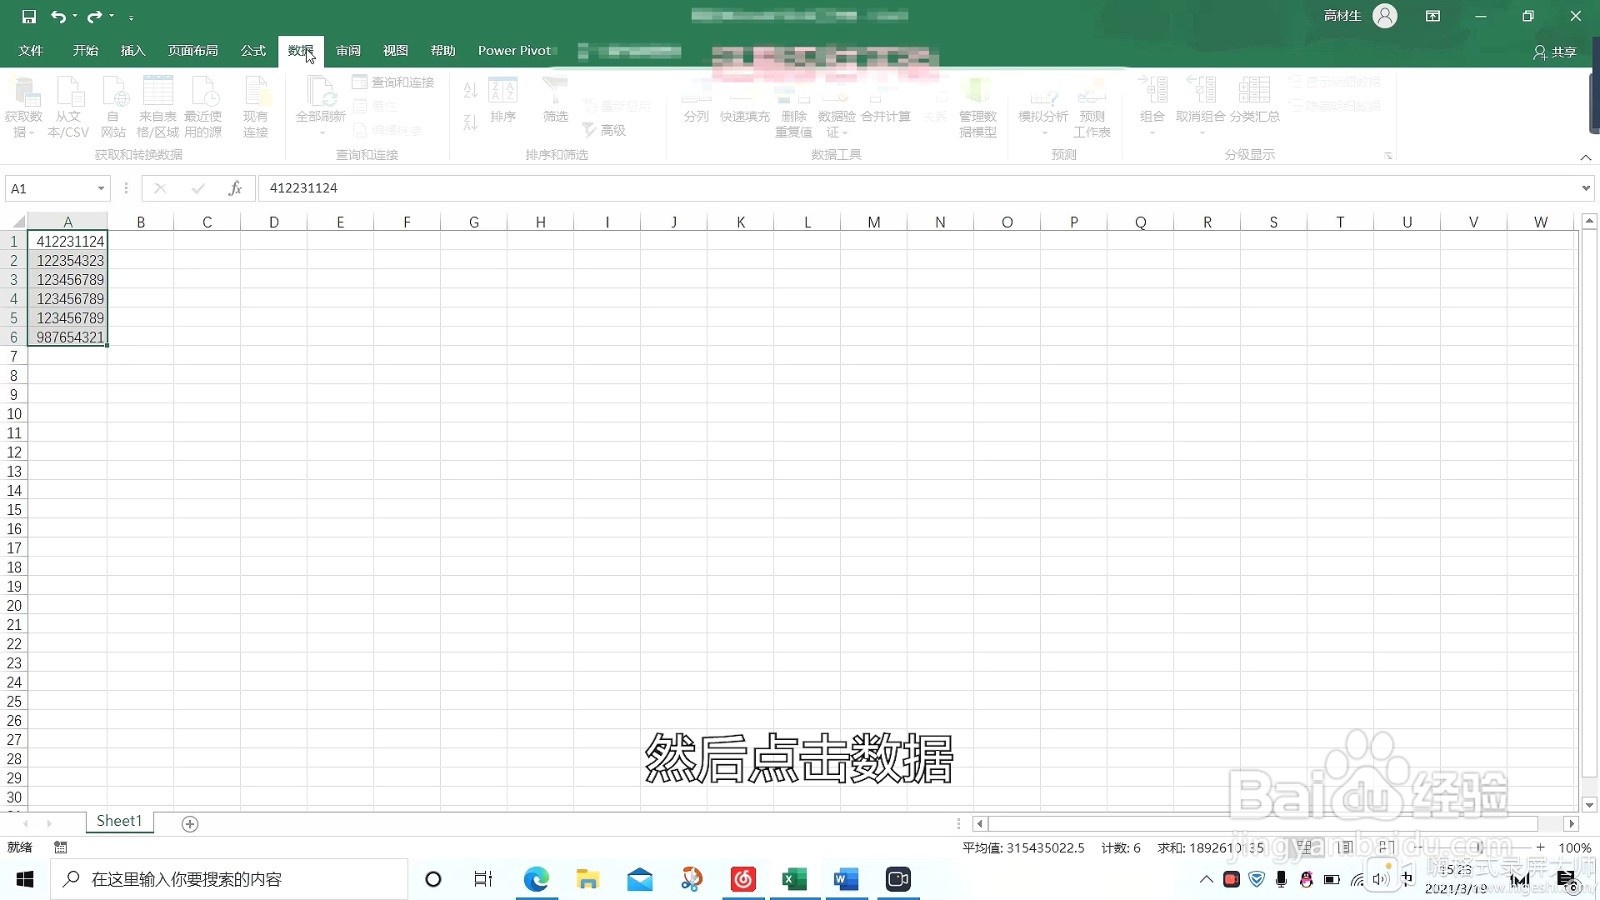The height and width of the screenshot is (900, 1600).
Task: Click the Undo arrow icon
Action: (x=59, y=16)
